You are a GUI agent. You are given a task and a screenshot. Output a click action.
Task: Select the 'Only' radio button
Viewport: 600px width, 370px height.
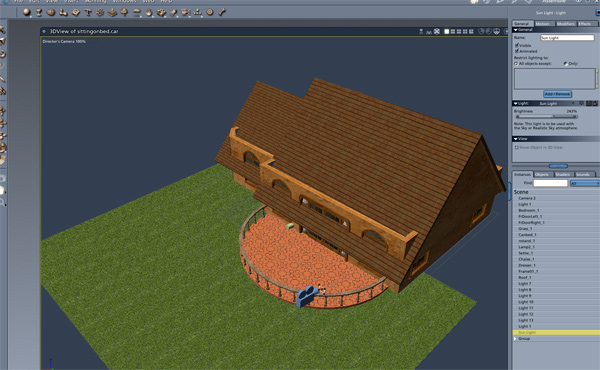pos(566,64)
